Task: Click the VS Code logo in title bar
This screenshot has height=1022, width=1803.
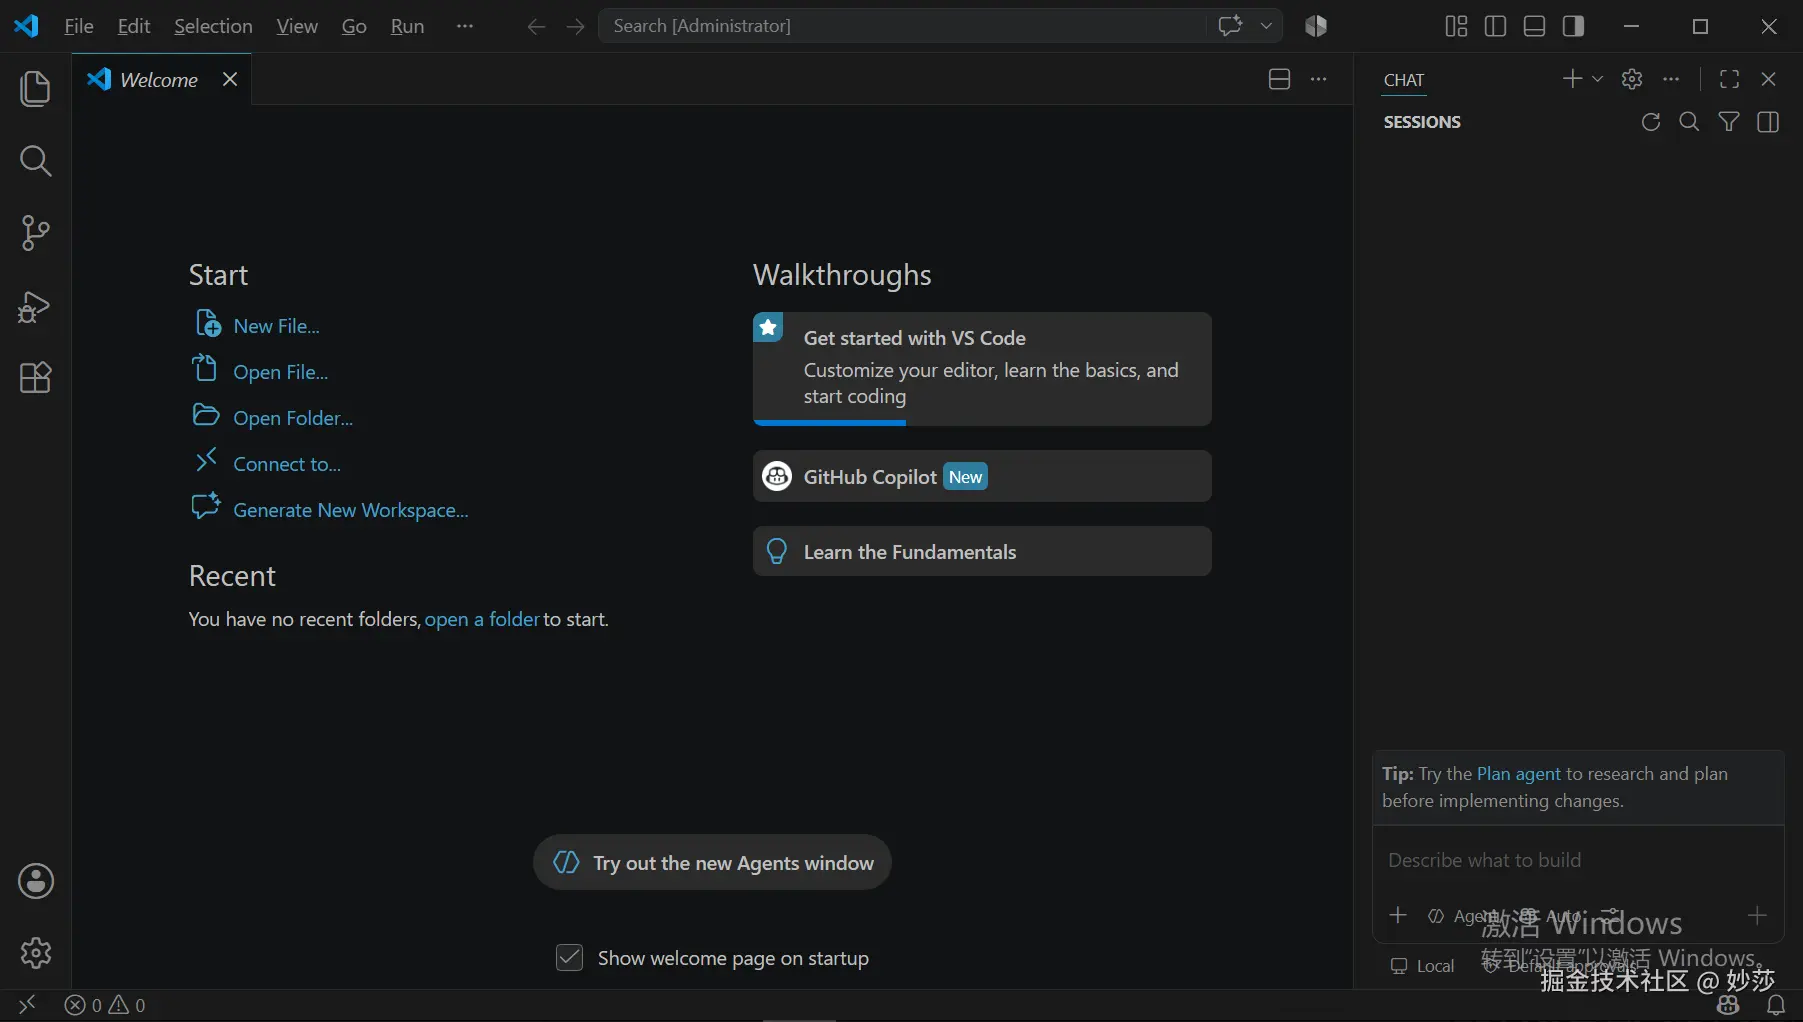Action: pyautogui.click(x=26, y=26)
